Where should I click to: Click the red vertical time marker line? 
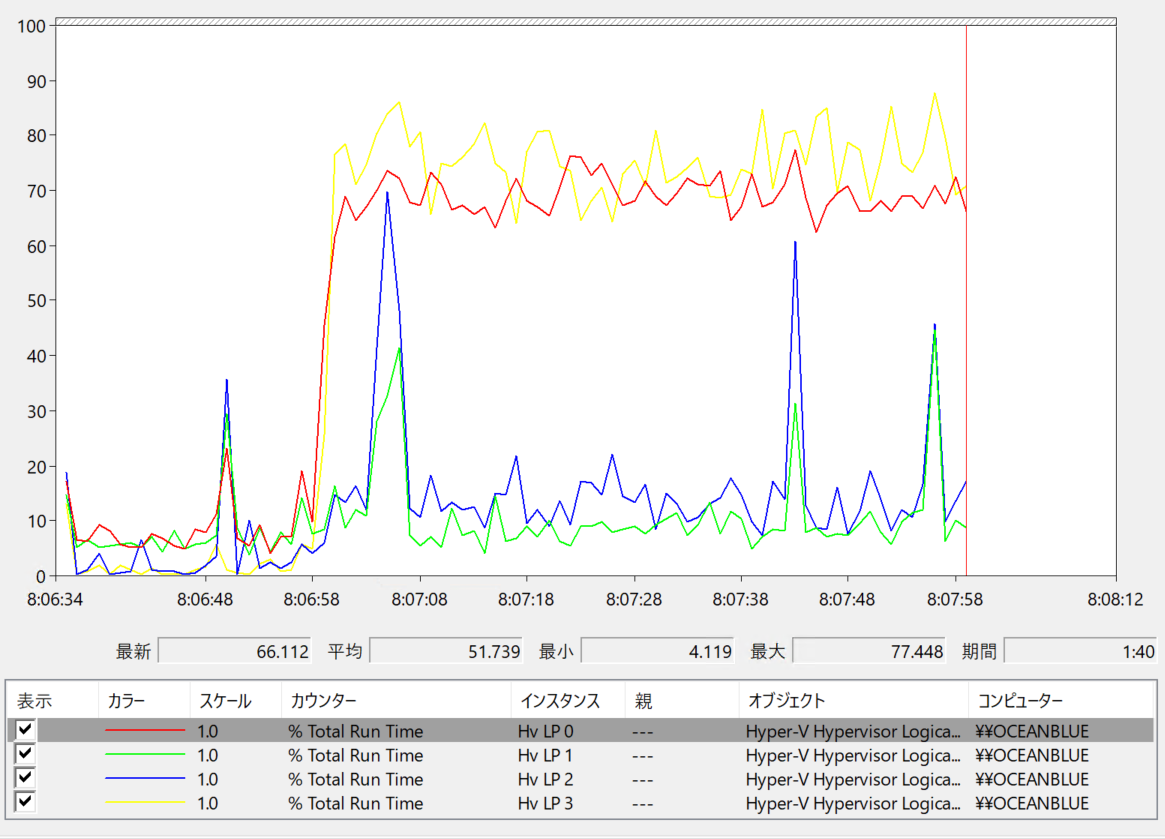click(x=966, y=300)
